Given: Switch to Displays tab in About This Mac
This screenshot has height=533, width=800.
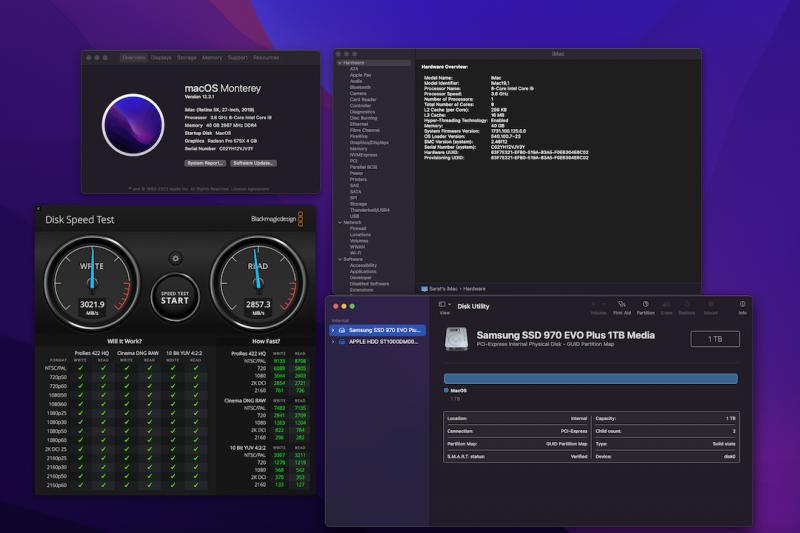Looking at the screenshot, I should [161, 58].
